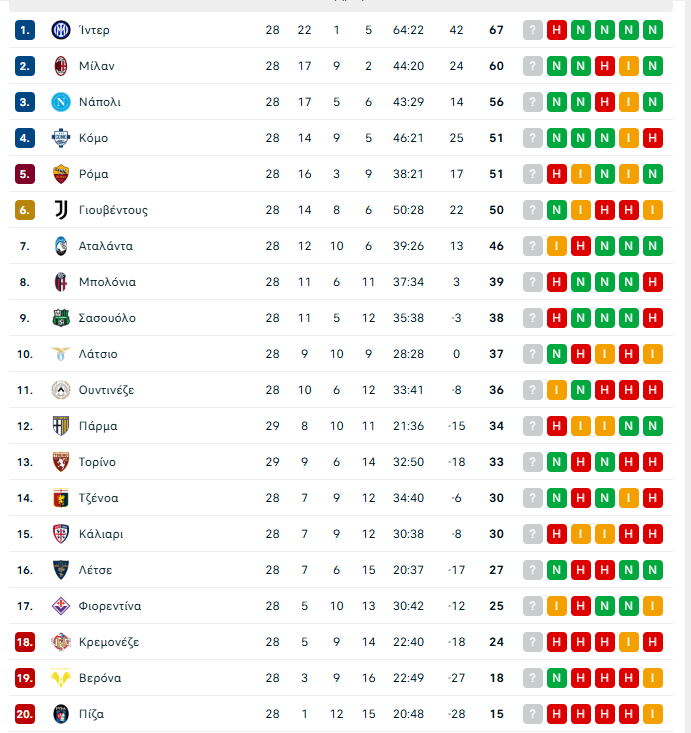Click the Verona club crest icon
Image resolution: width=691 pixels, height=733 pixels.
point(61,678)
